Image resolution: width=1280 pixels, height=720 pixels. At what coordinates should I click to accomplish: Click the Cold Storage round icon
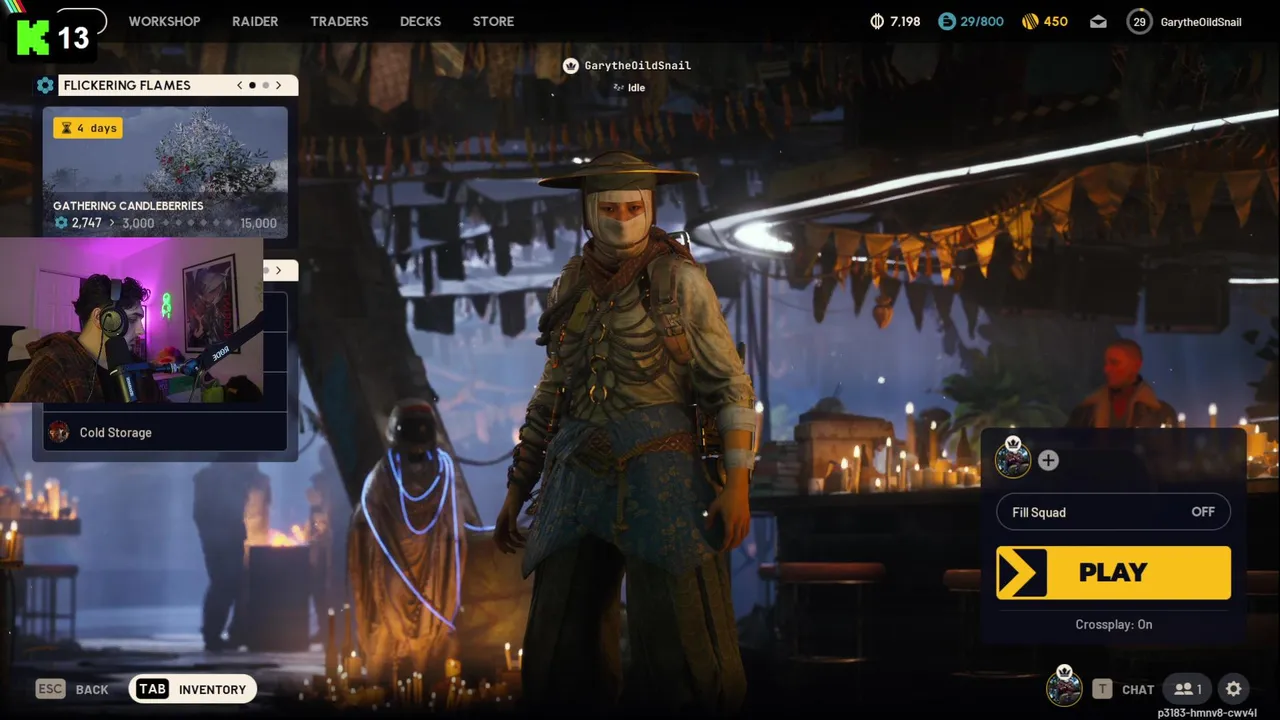[59, 432]
